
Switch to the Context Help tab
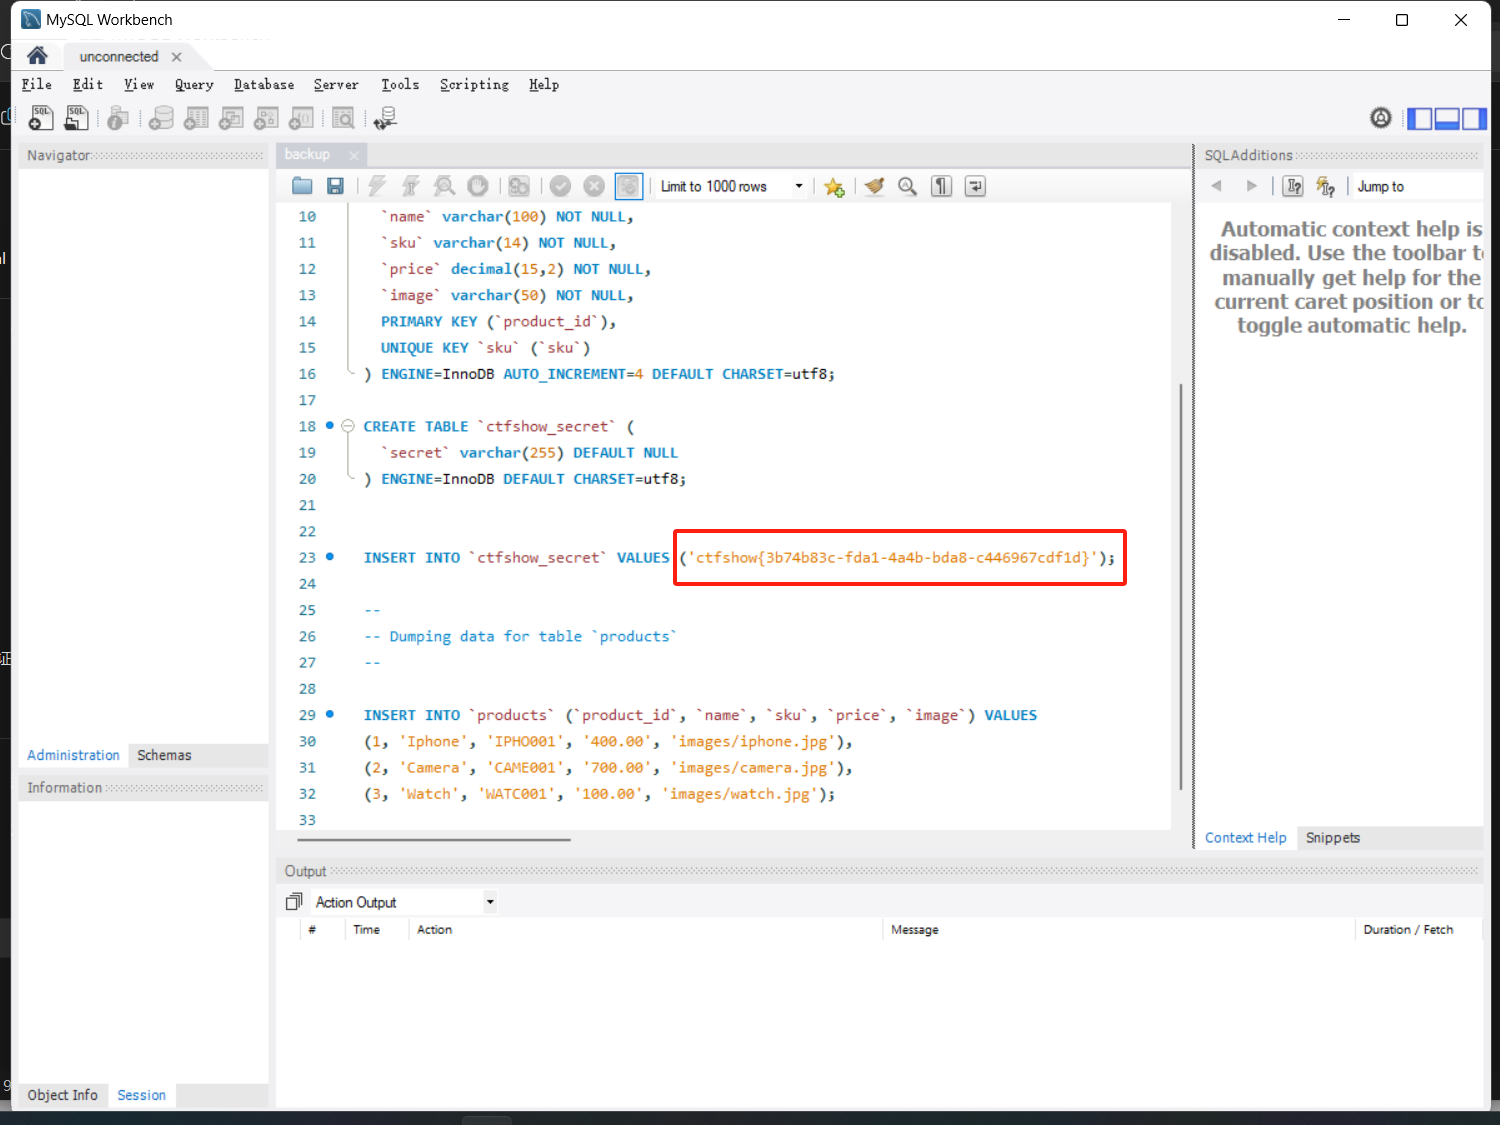point(1245,838)
